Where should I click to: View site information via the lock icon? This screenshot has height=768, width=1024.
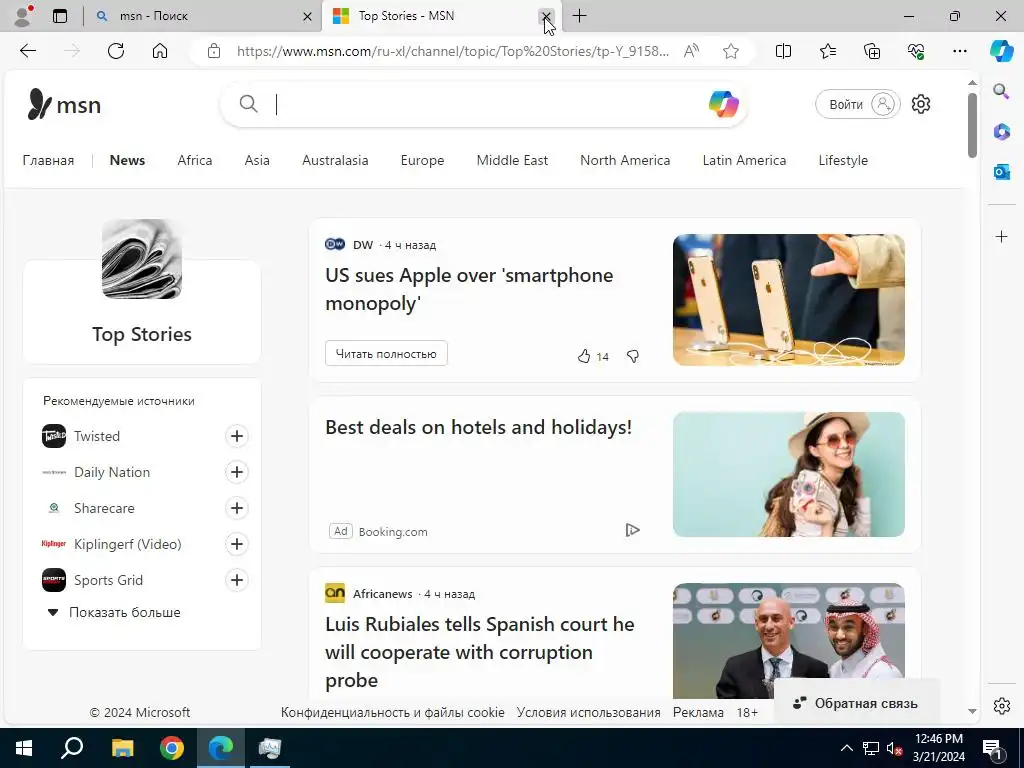click(x=214, y=51)
